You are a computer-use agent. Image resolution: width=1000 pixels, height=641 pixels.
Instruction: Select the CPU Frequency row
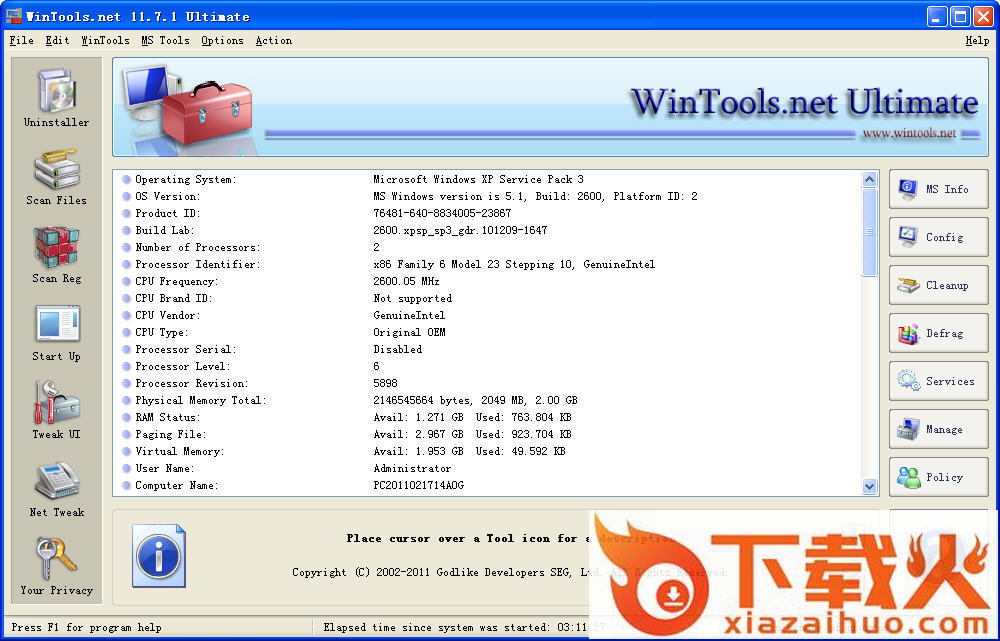pos(487,281)
